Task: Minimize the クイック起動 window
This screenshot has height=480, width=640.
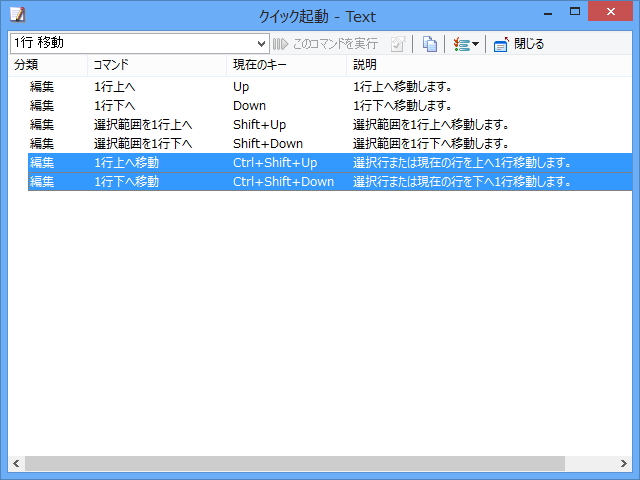Action: 548,12
